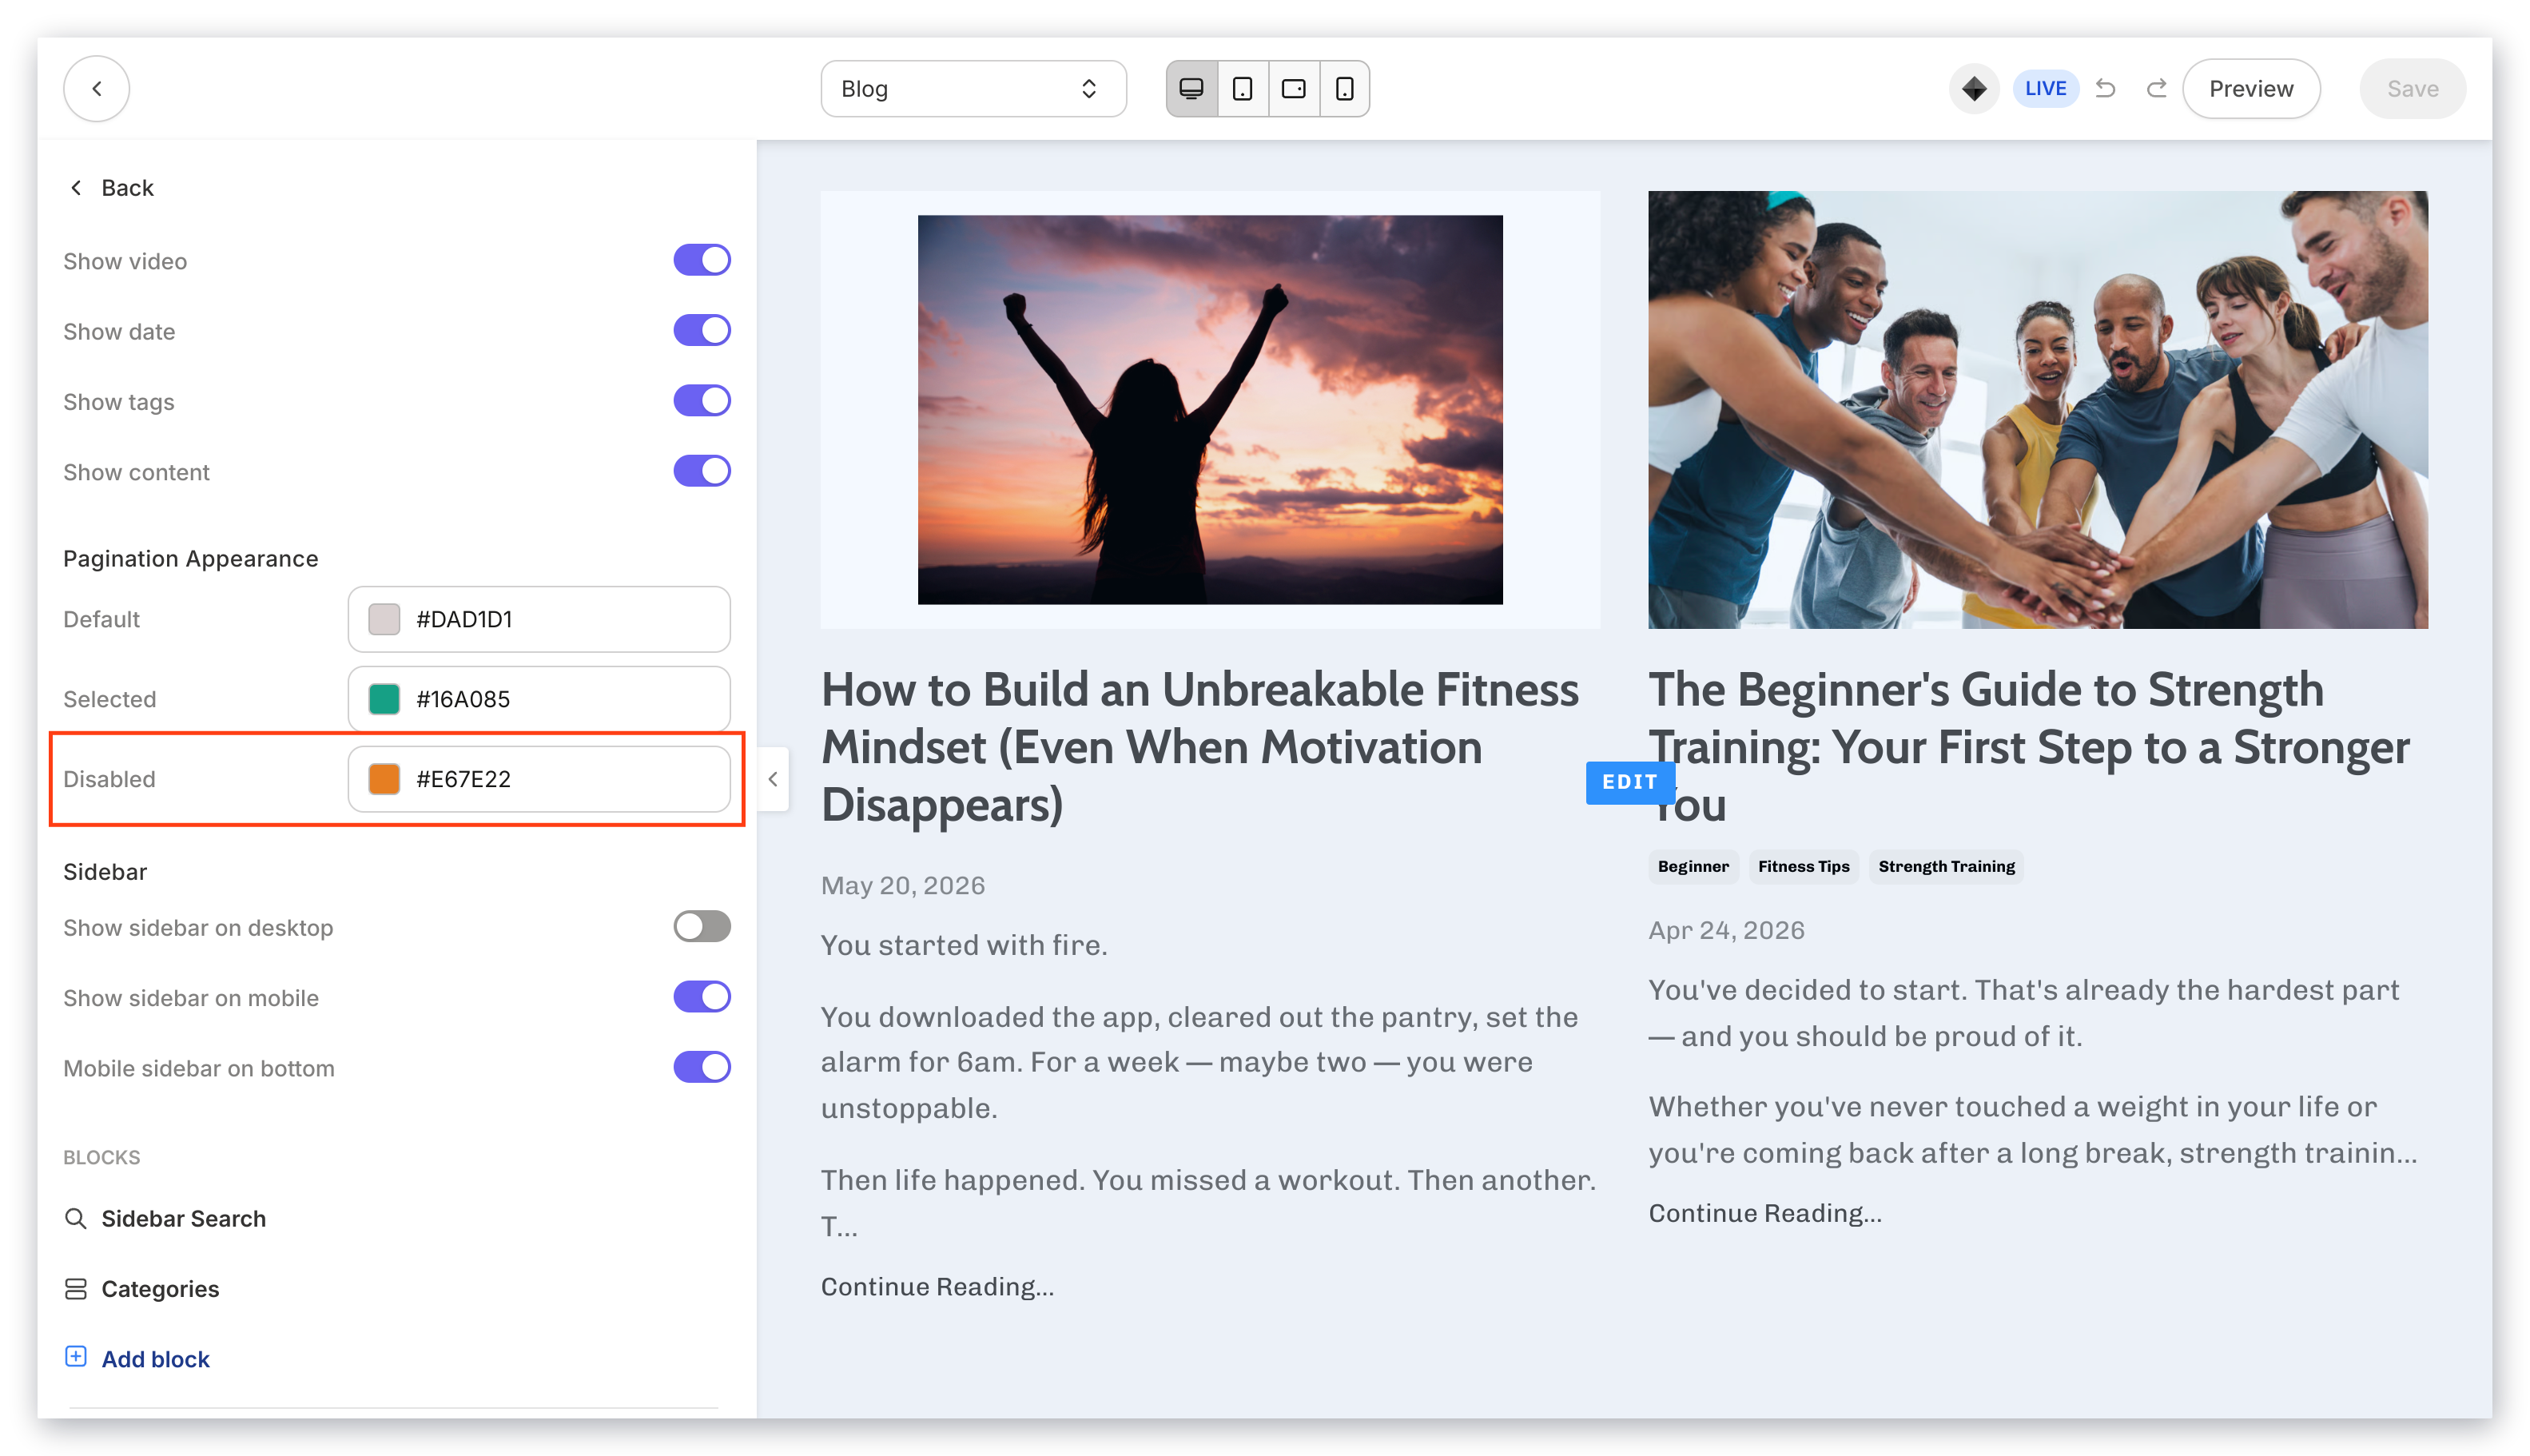Viewport: 2530px width, 1456px height.
Task: Click the Pagination Appearance heading
Action: pos(190,559)
